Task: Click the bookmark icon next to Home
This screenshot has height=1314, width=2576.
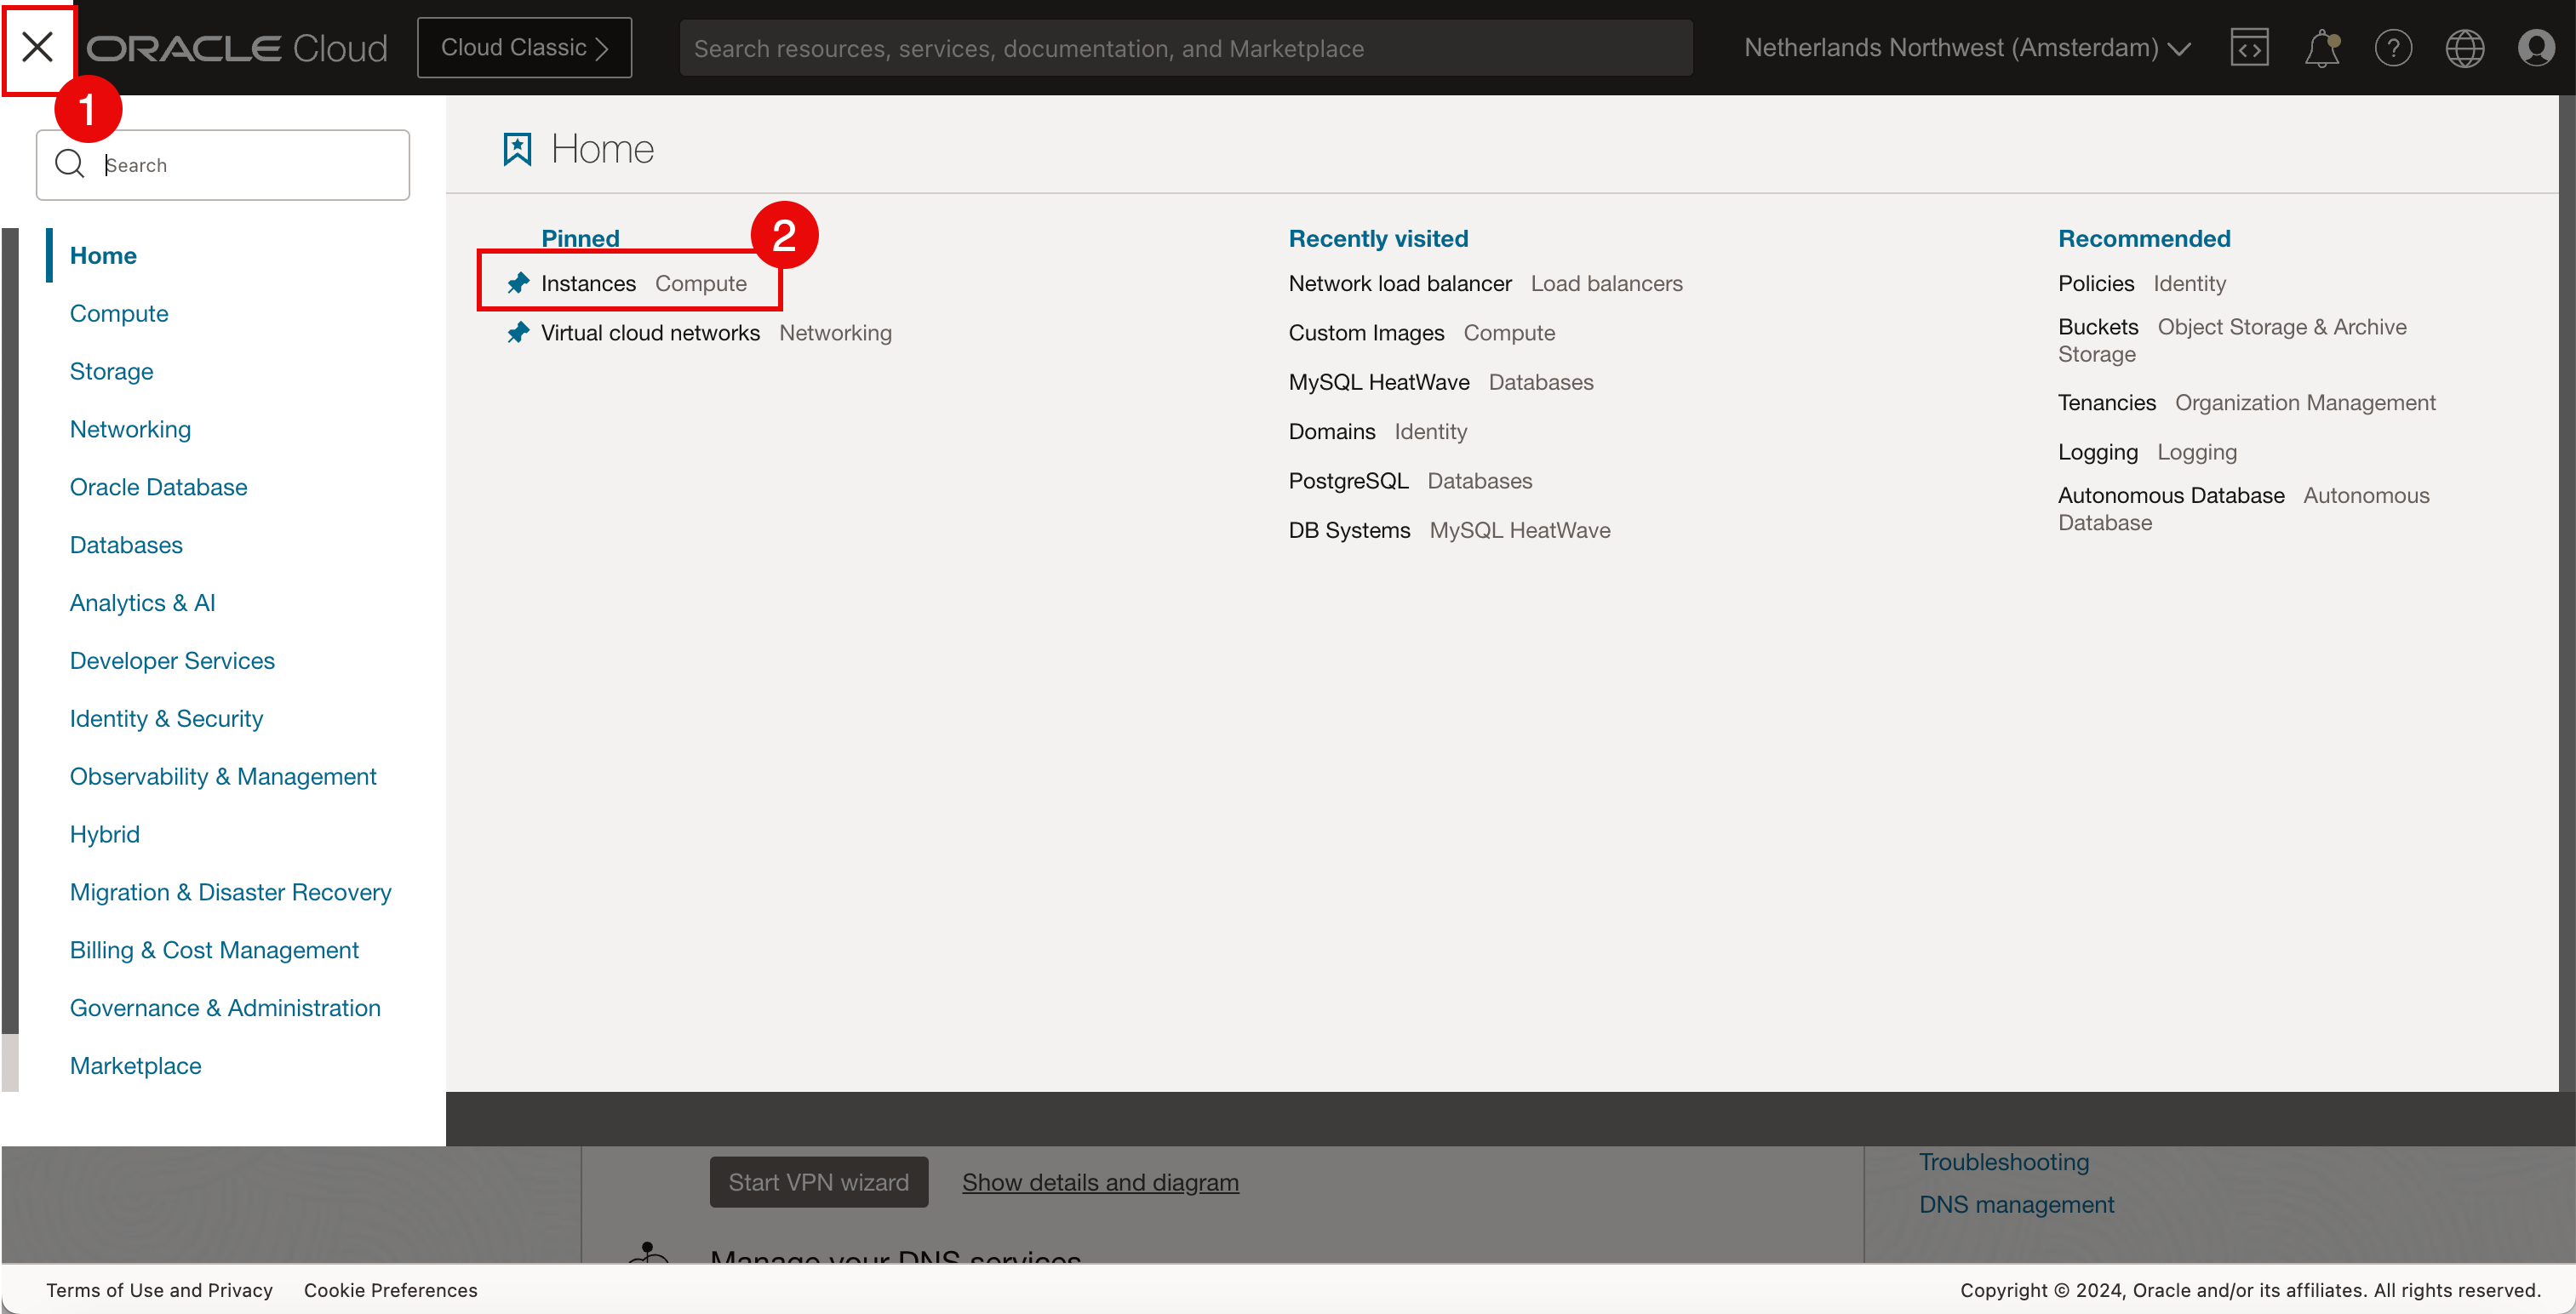Action: [x=517, y=150]
